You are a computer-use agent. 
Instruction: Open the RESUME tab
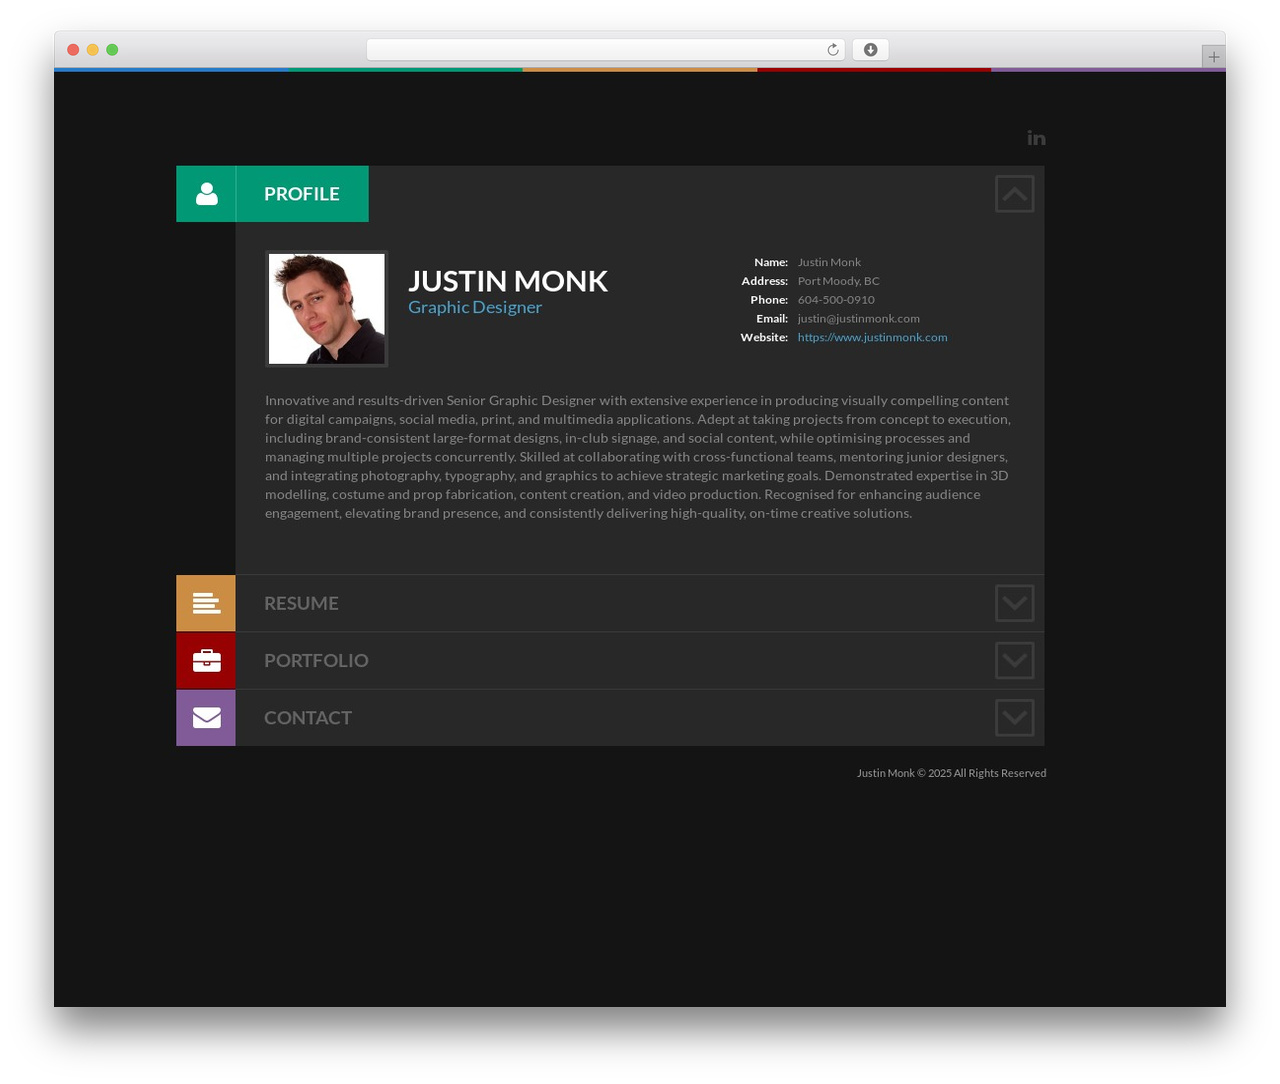(301, 603)
